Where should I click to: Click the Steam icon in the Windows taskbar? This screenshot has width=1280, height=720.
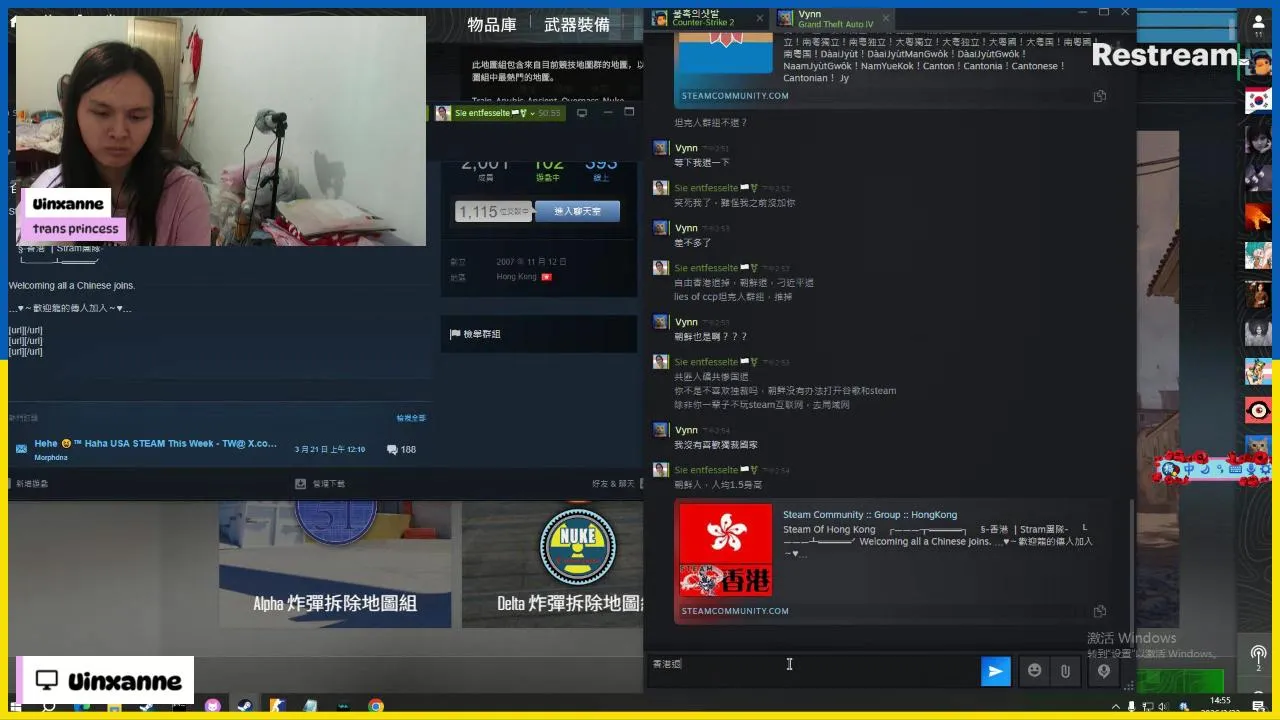245,706
